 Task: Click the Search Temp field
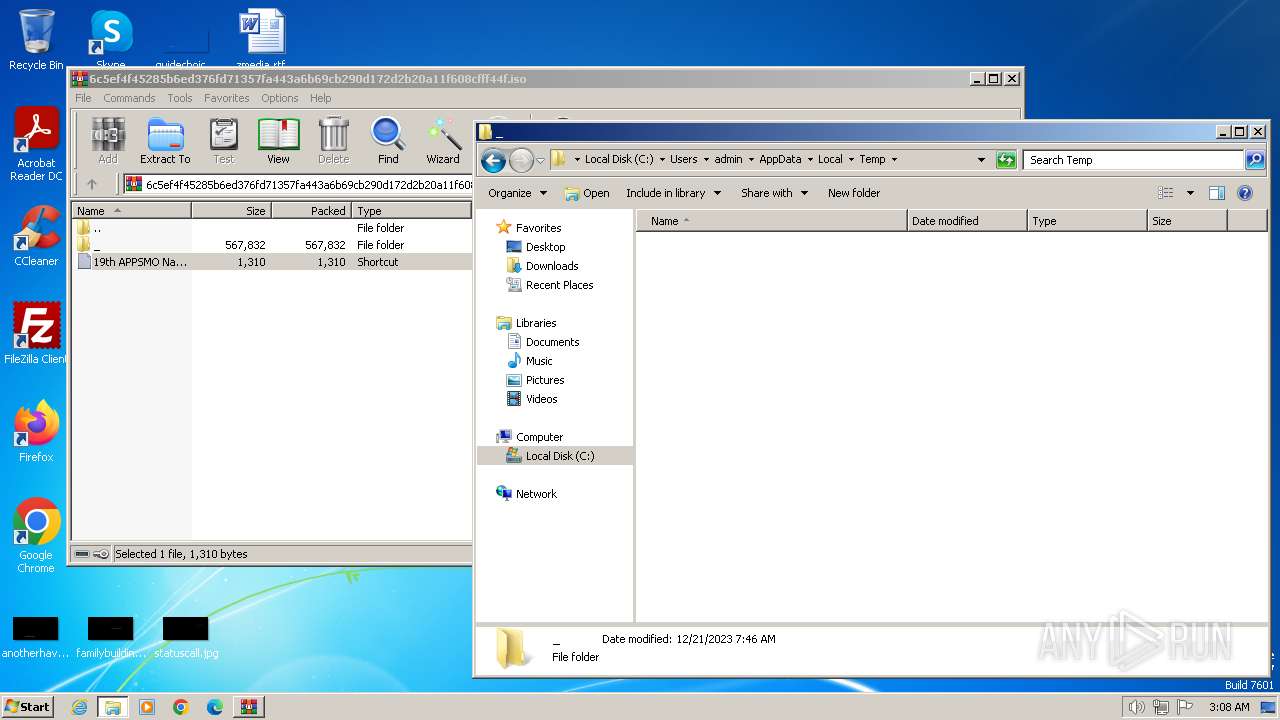coord(1133,160)
